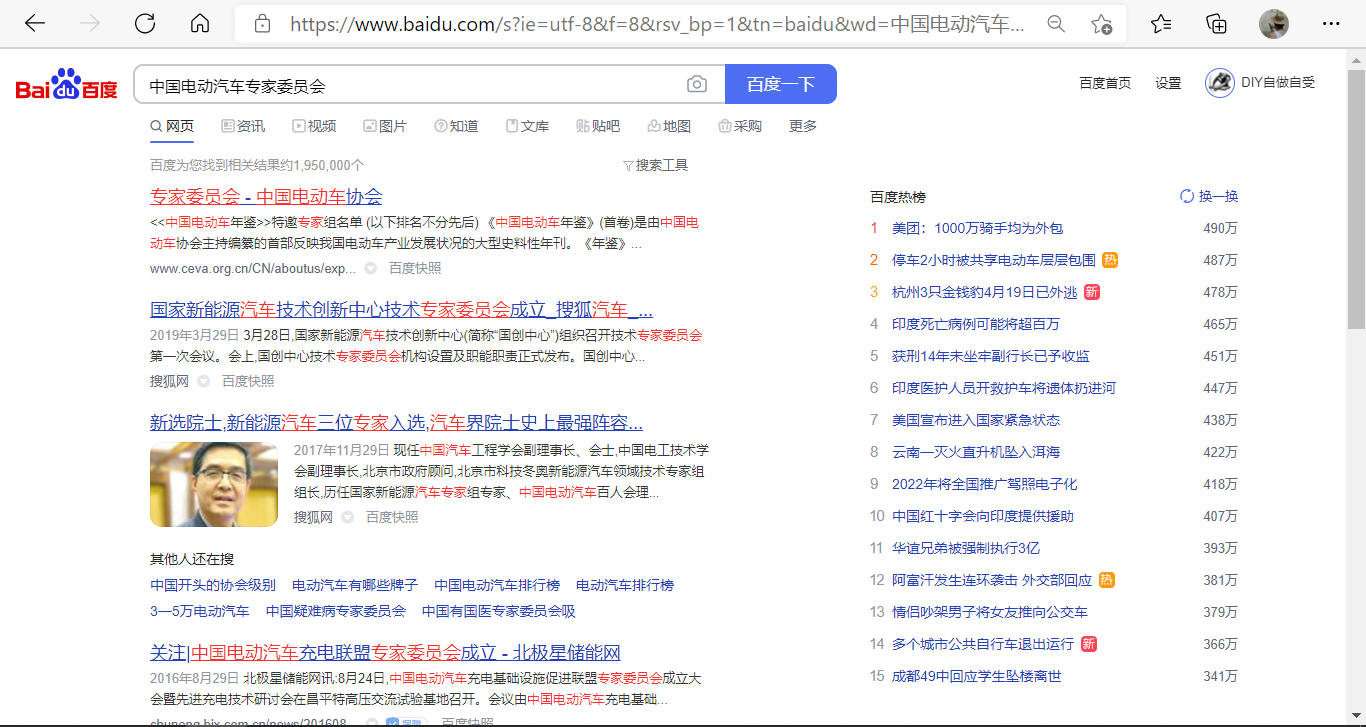
Task: Reload the page with the refresh icon
Action: [145, 24]
